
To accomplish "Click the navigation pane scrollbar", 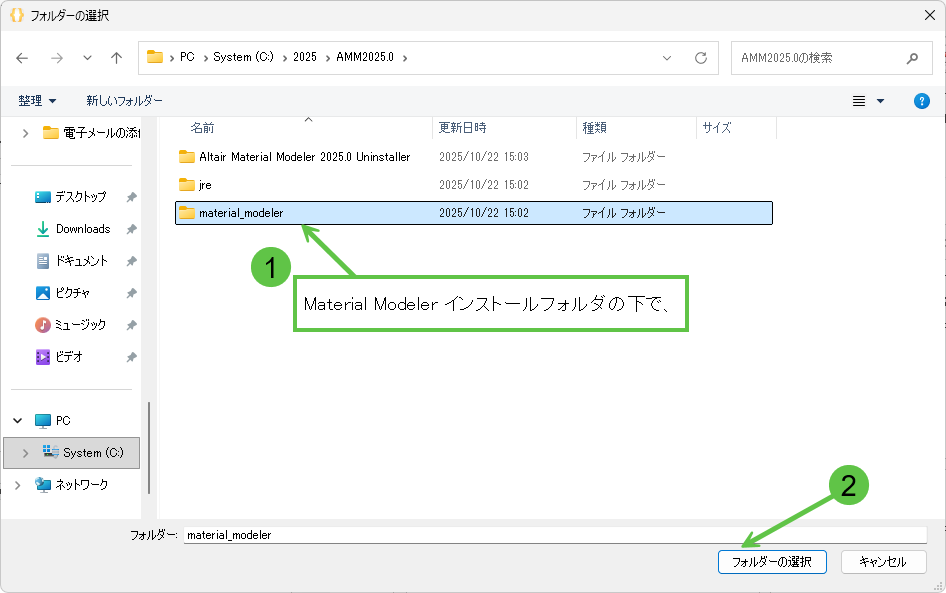I will pyautogui.click(x=149, y=448).
